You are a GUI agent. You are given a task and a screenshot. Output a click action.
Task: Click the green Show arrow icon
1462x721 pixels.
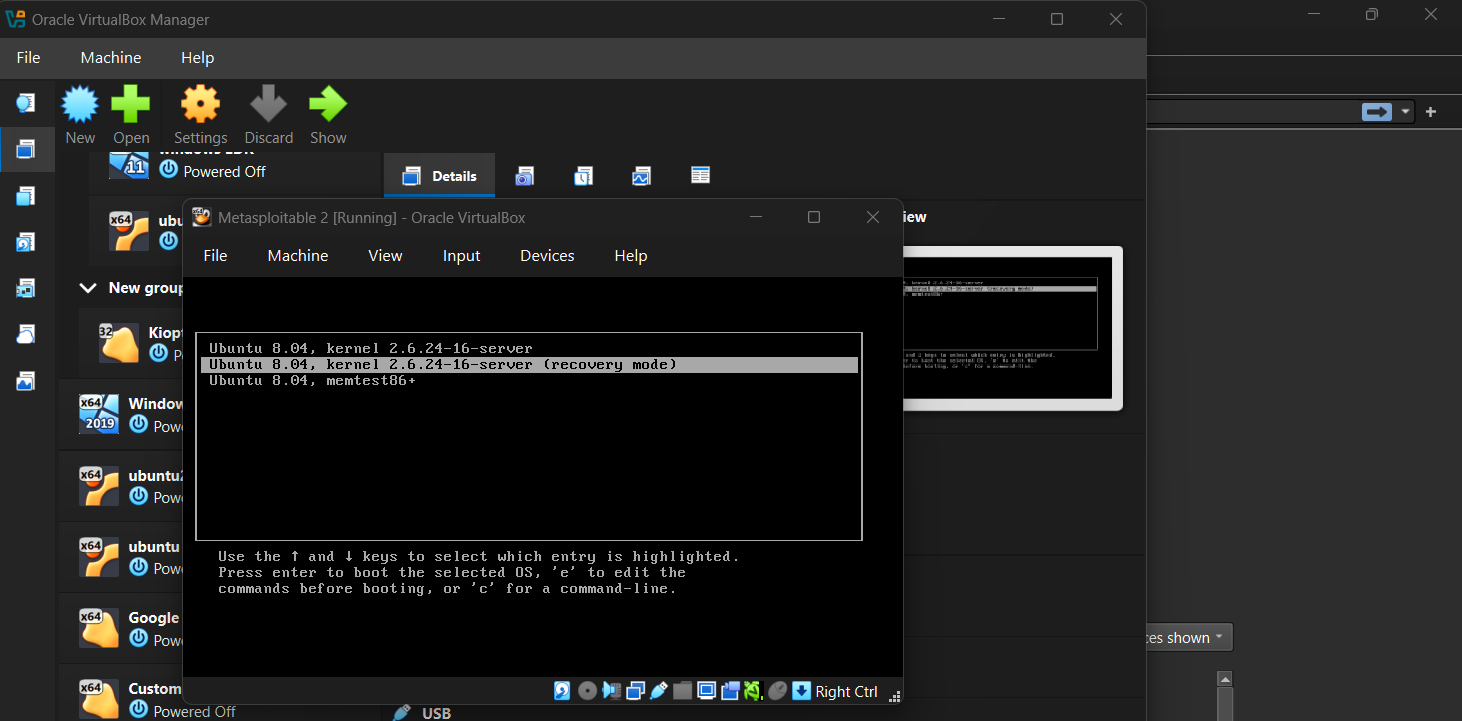327,105
